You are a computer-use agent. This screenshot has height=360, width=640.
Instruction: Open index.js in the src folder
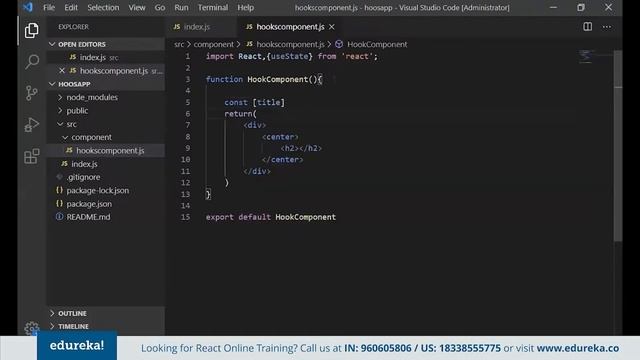point(84,164)
